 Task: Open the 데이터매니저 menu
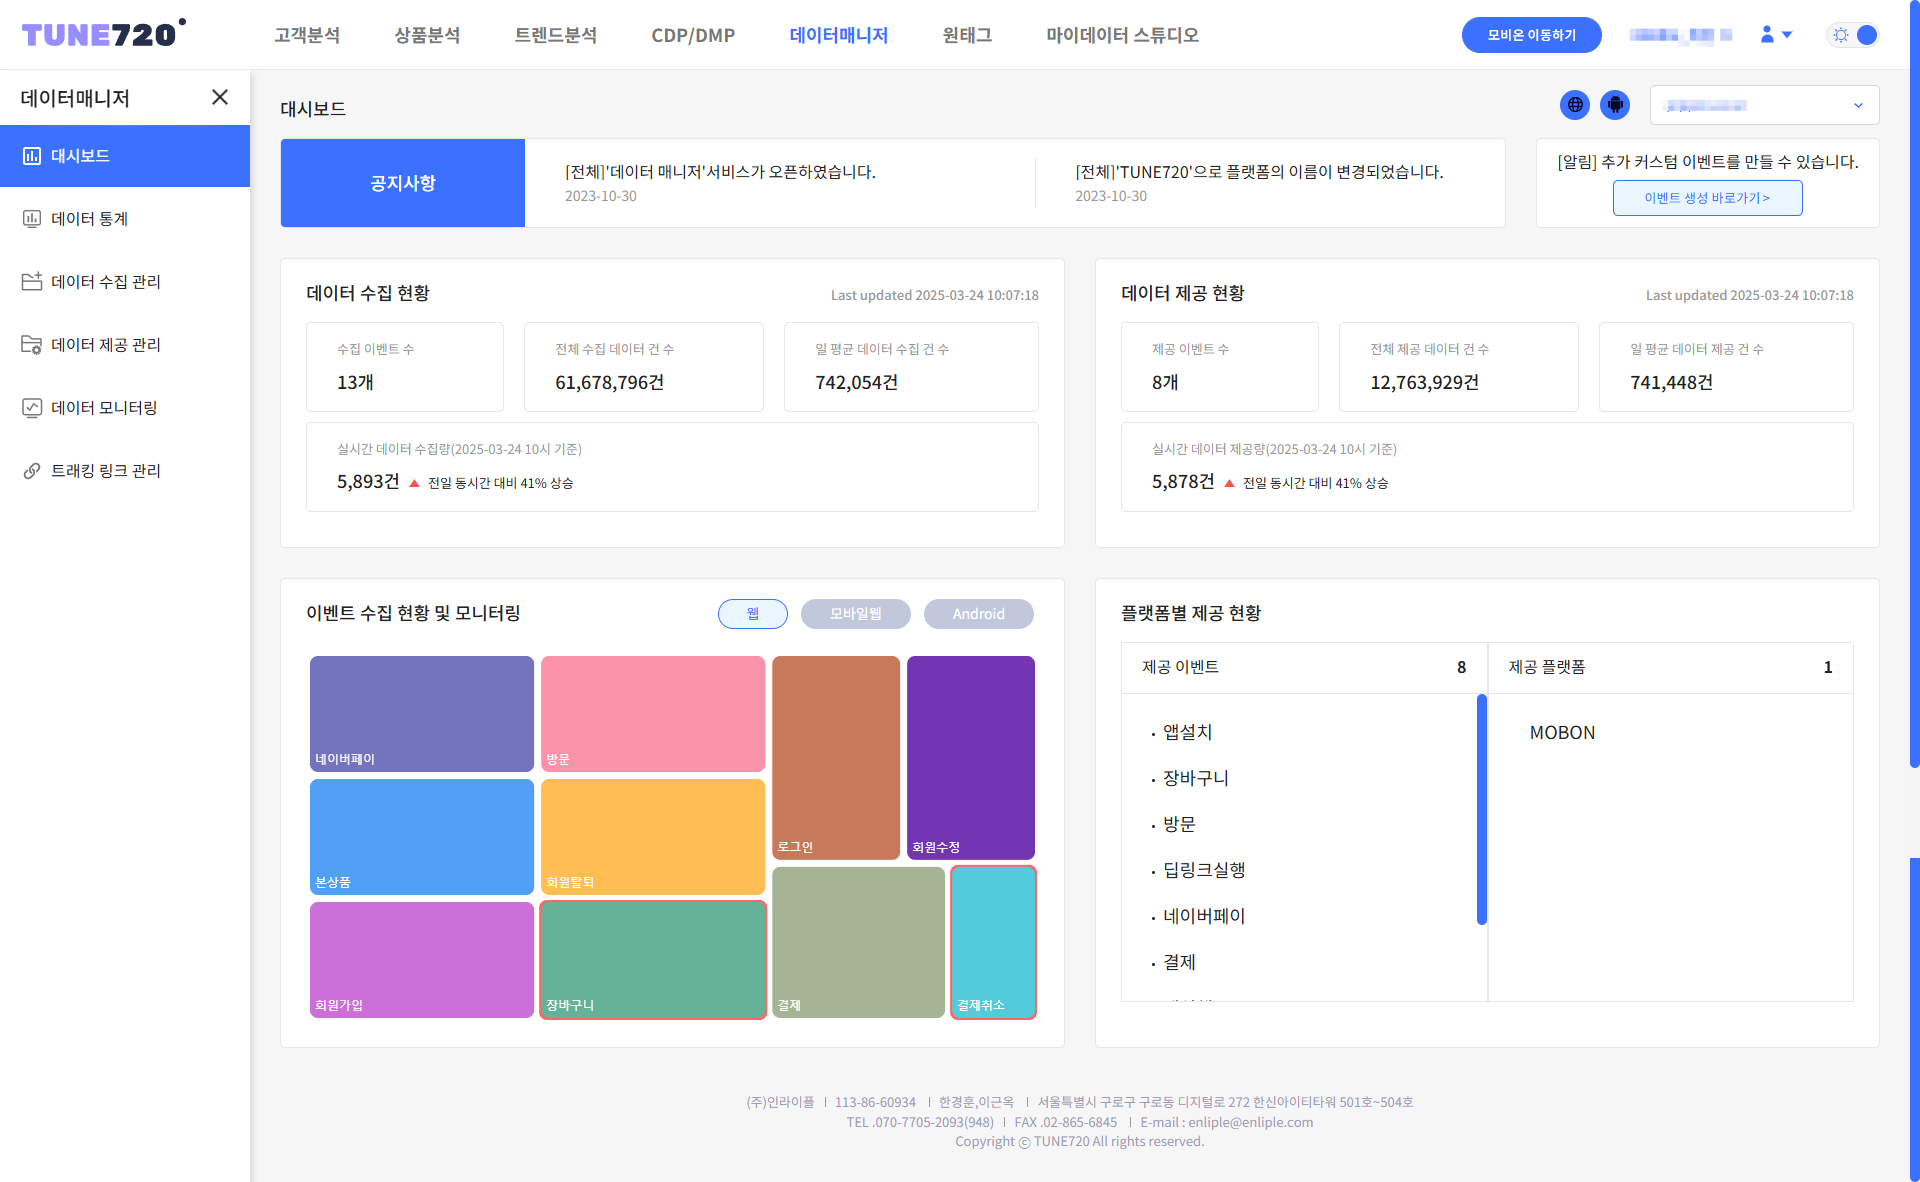(x=839, y=35)
